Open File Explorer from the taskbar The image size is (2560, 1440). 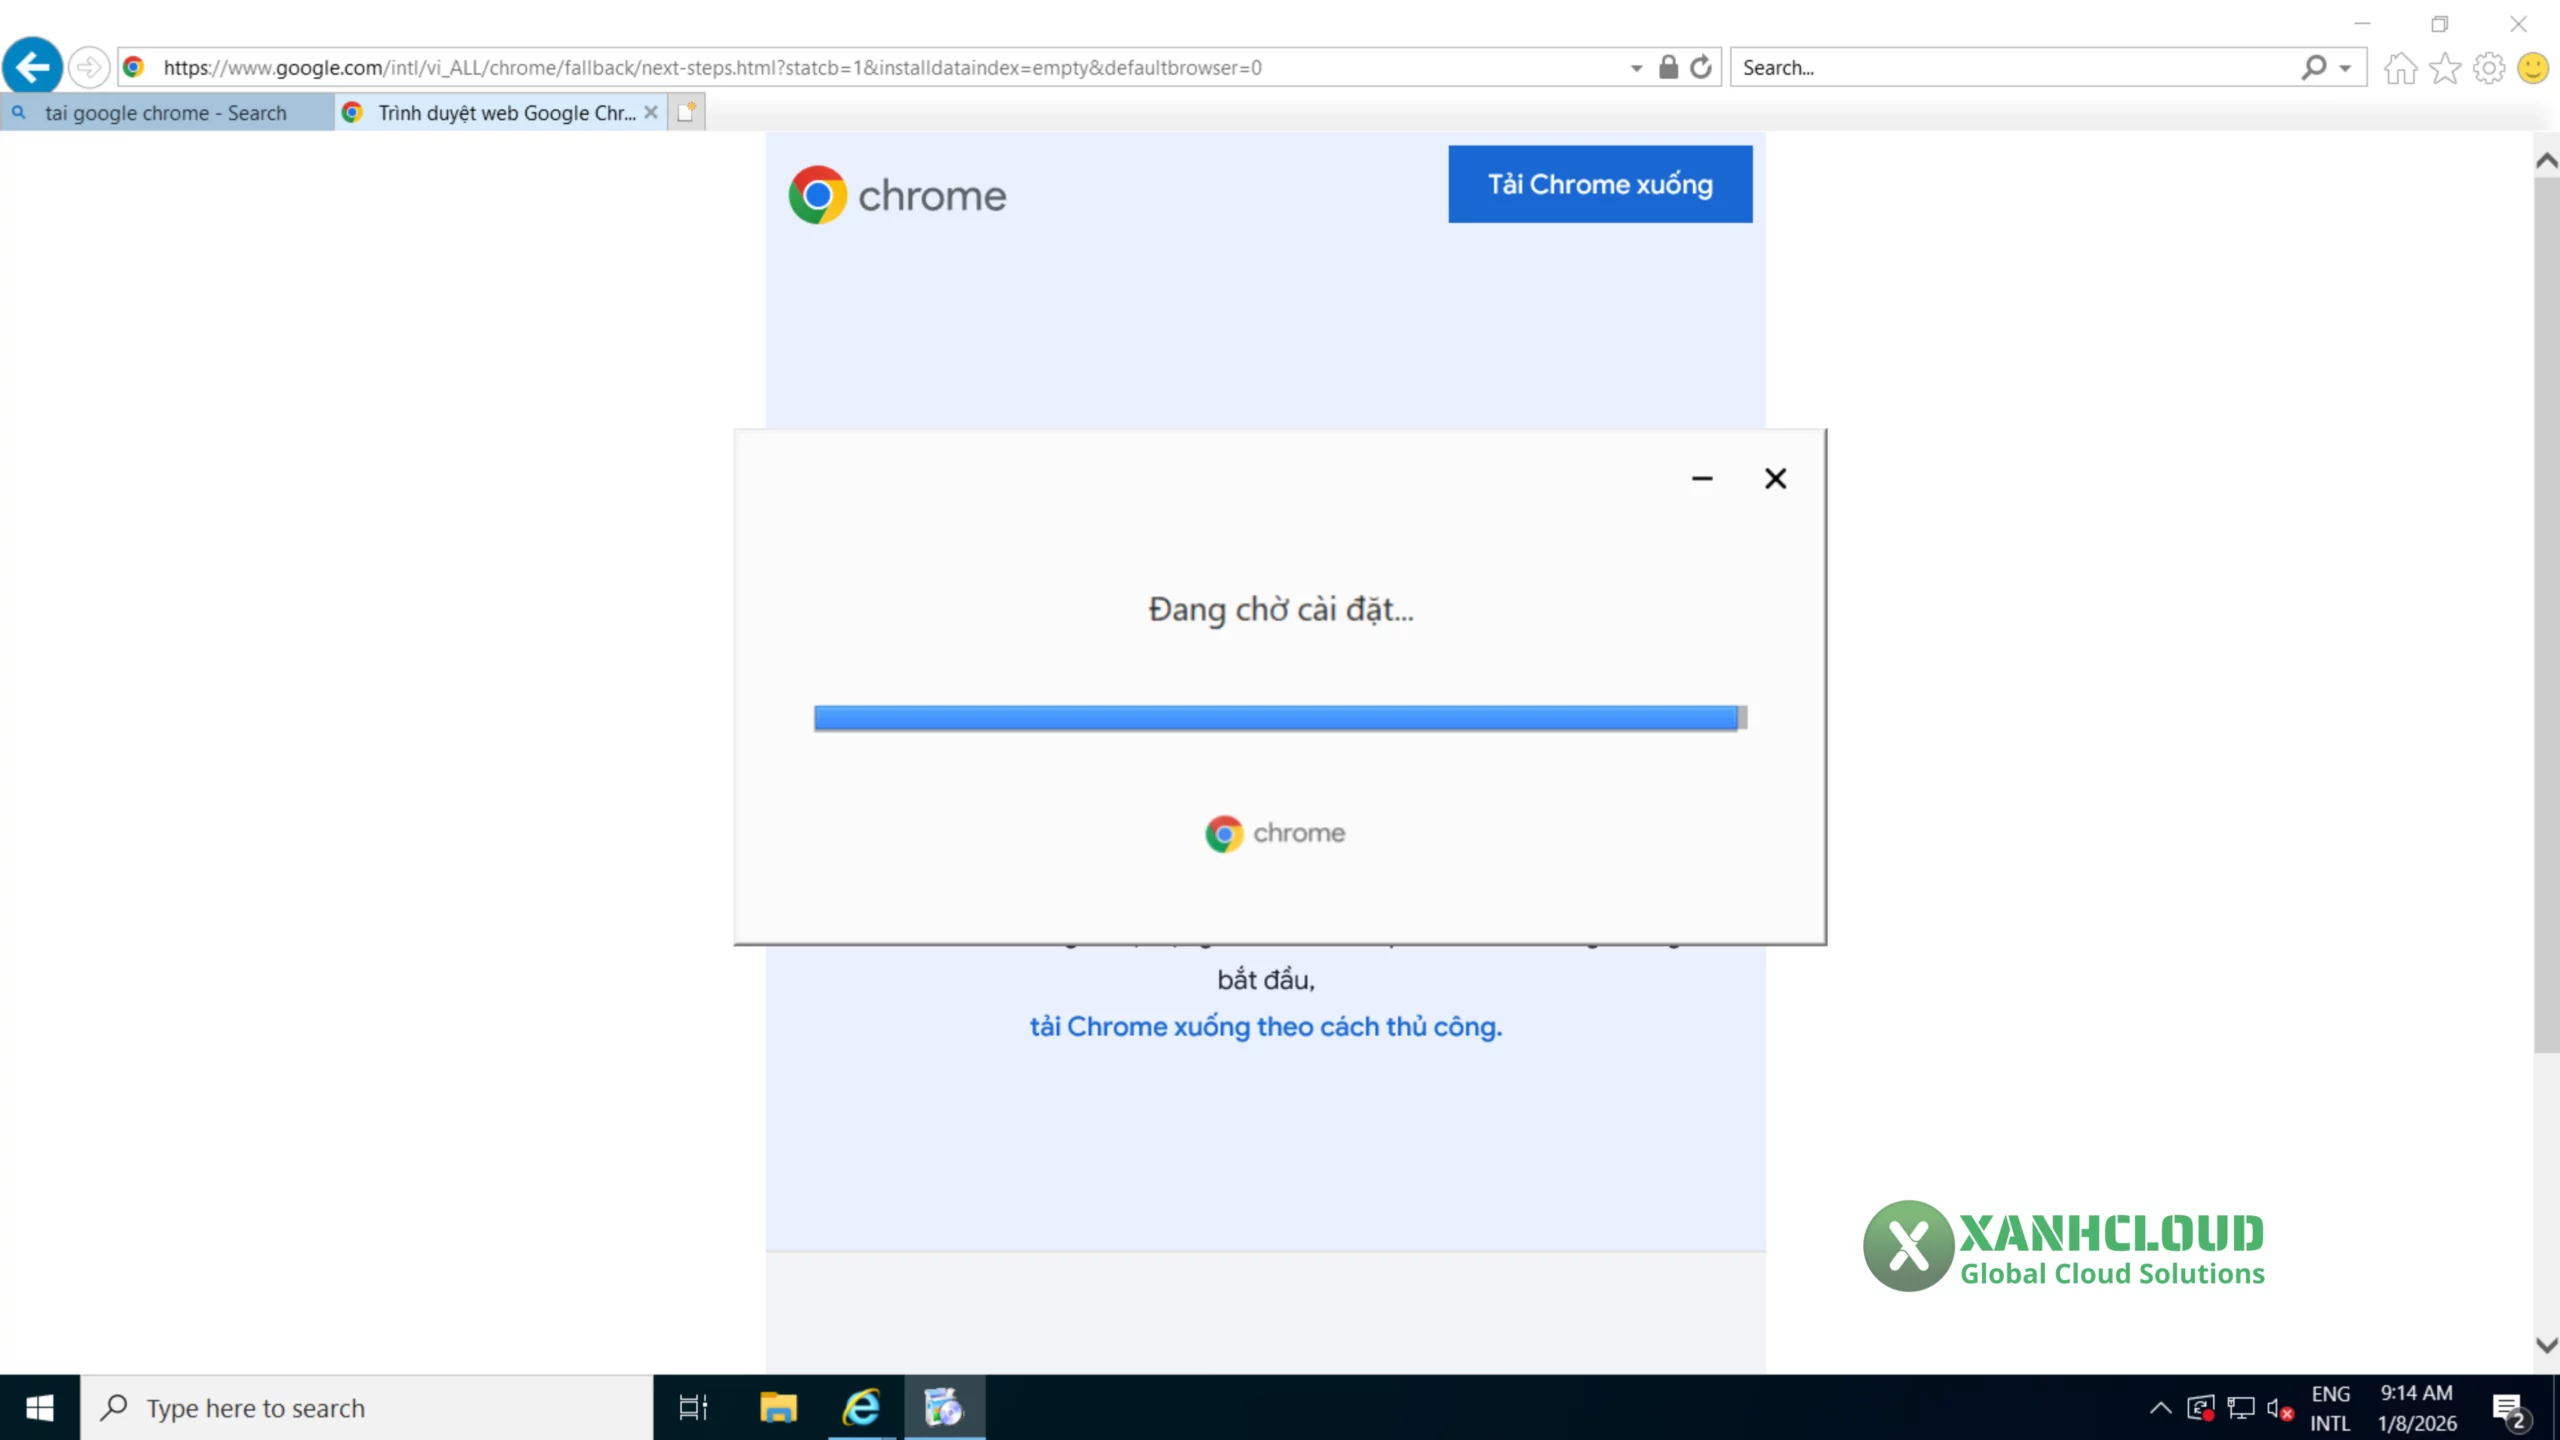click(x=778, y=1407)
